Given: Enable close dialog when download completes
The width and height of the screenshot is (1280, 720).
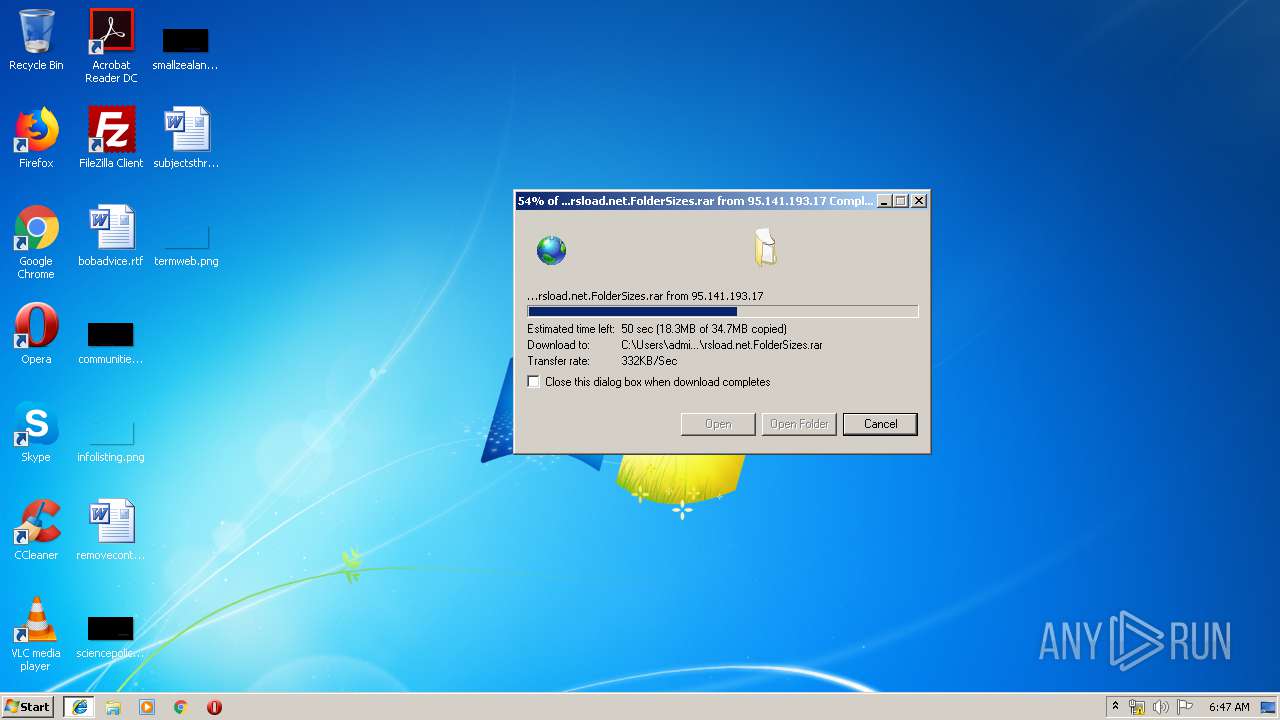Looking at the screenshot, I should pos(534,382).
